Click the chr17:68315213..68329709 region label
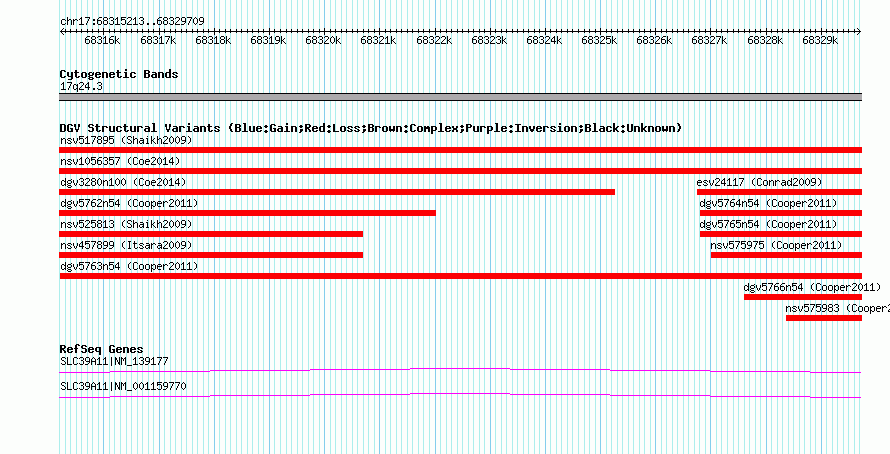Viewport: 890px width, 454px height. point(132,21)
